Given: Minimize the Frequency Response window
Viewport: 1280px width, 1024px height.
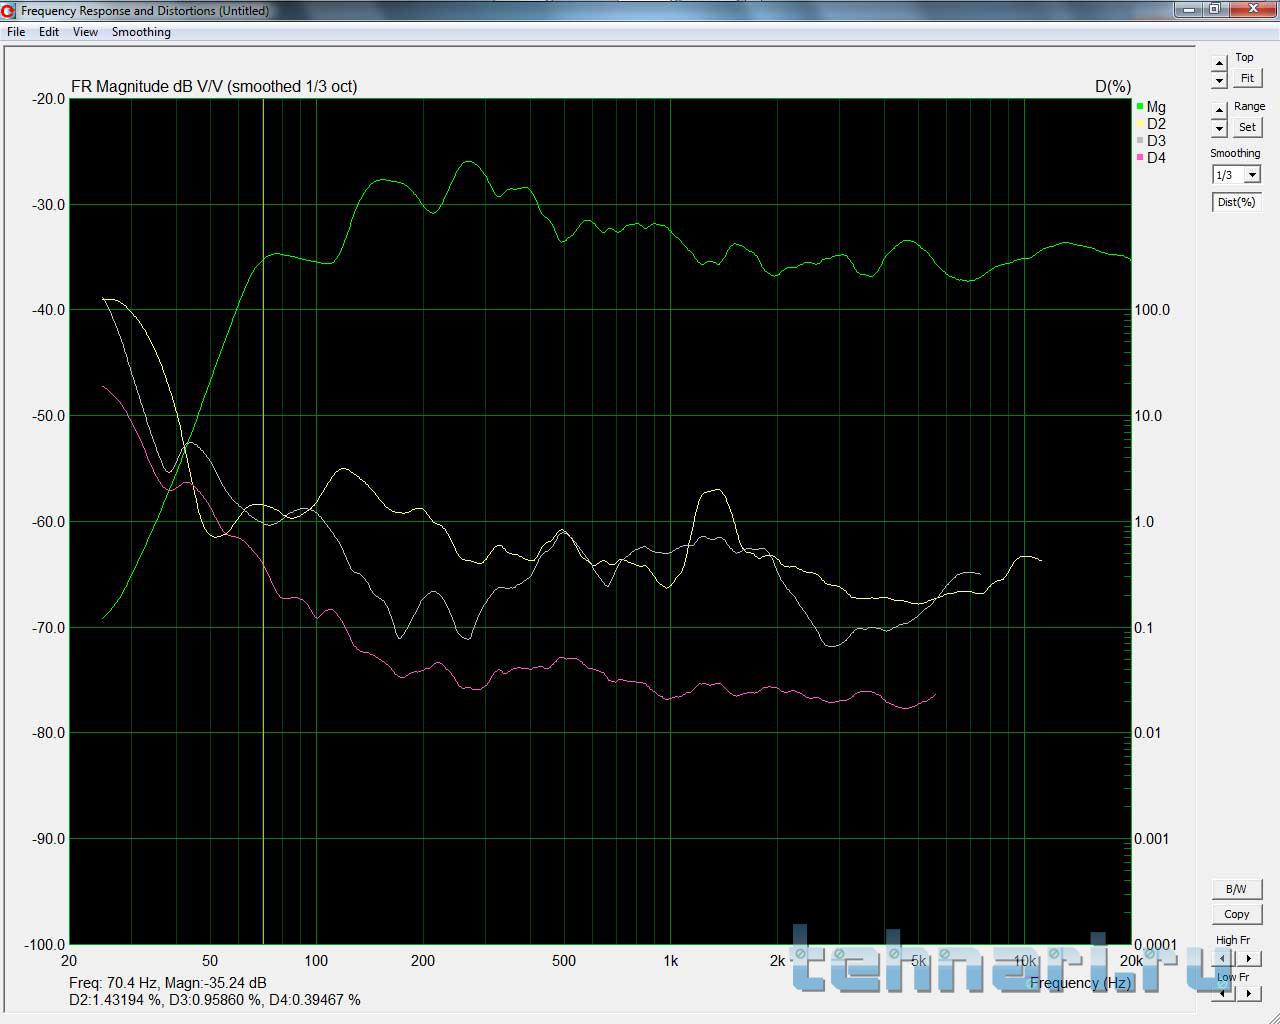Looking at the screenshot, I should tap(1189, 9).
